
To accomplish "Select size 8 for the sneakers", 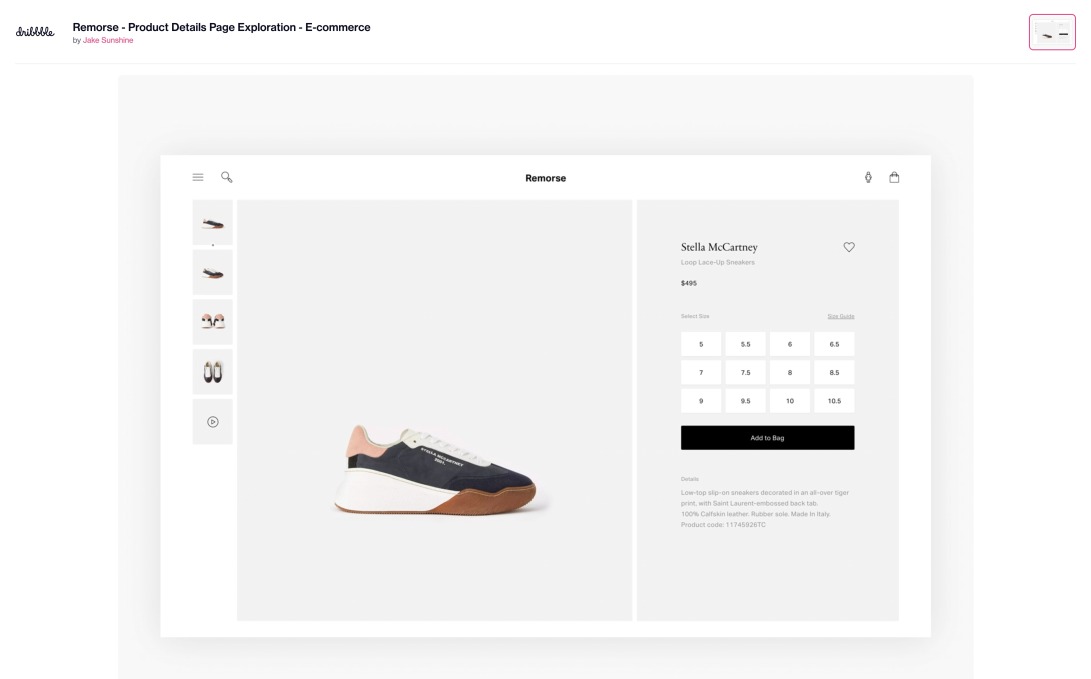I will pyautogui.click(x=789, y=371).
